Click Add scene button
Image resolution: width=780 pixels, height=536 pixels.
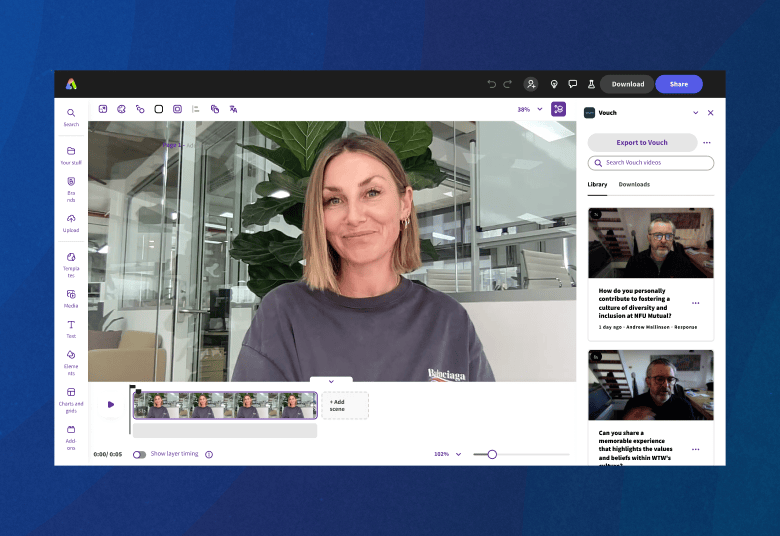click(345, 406)
